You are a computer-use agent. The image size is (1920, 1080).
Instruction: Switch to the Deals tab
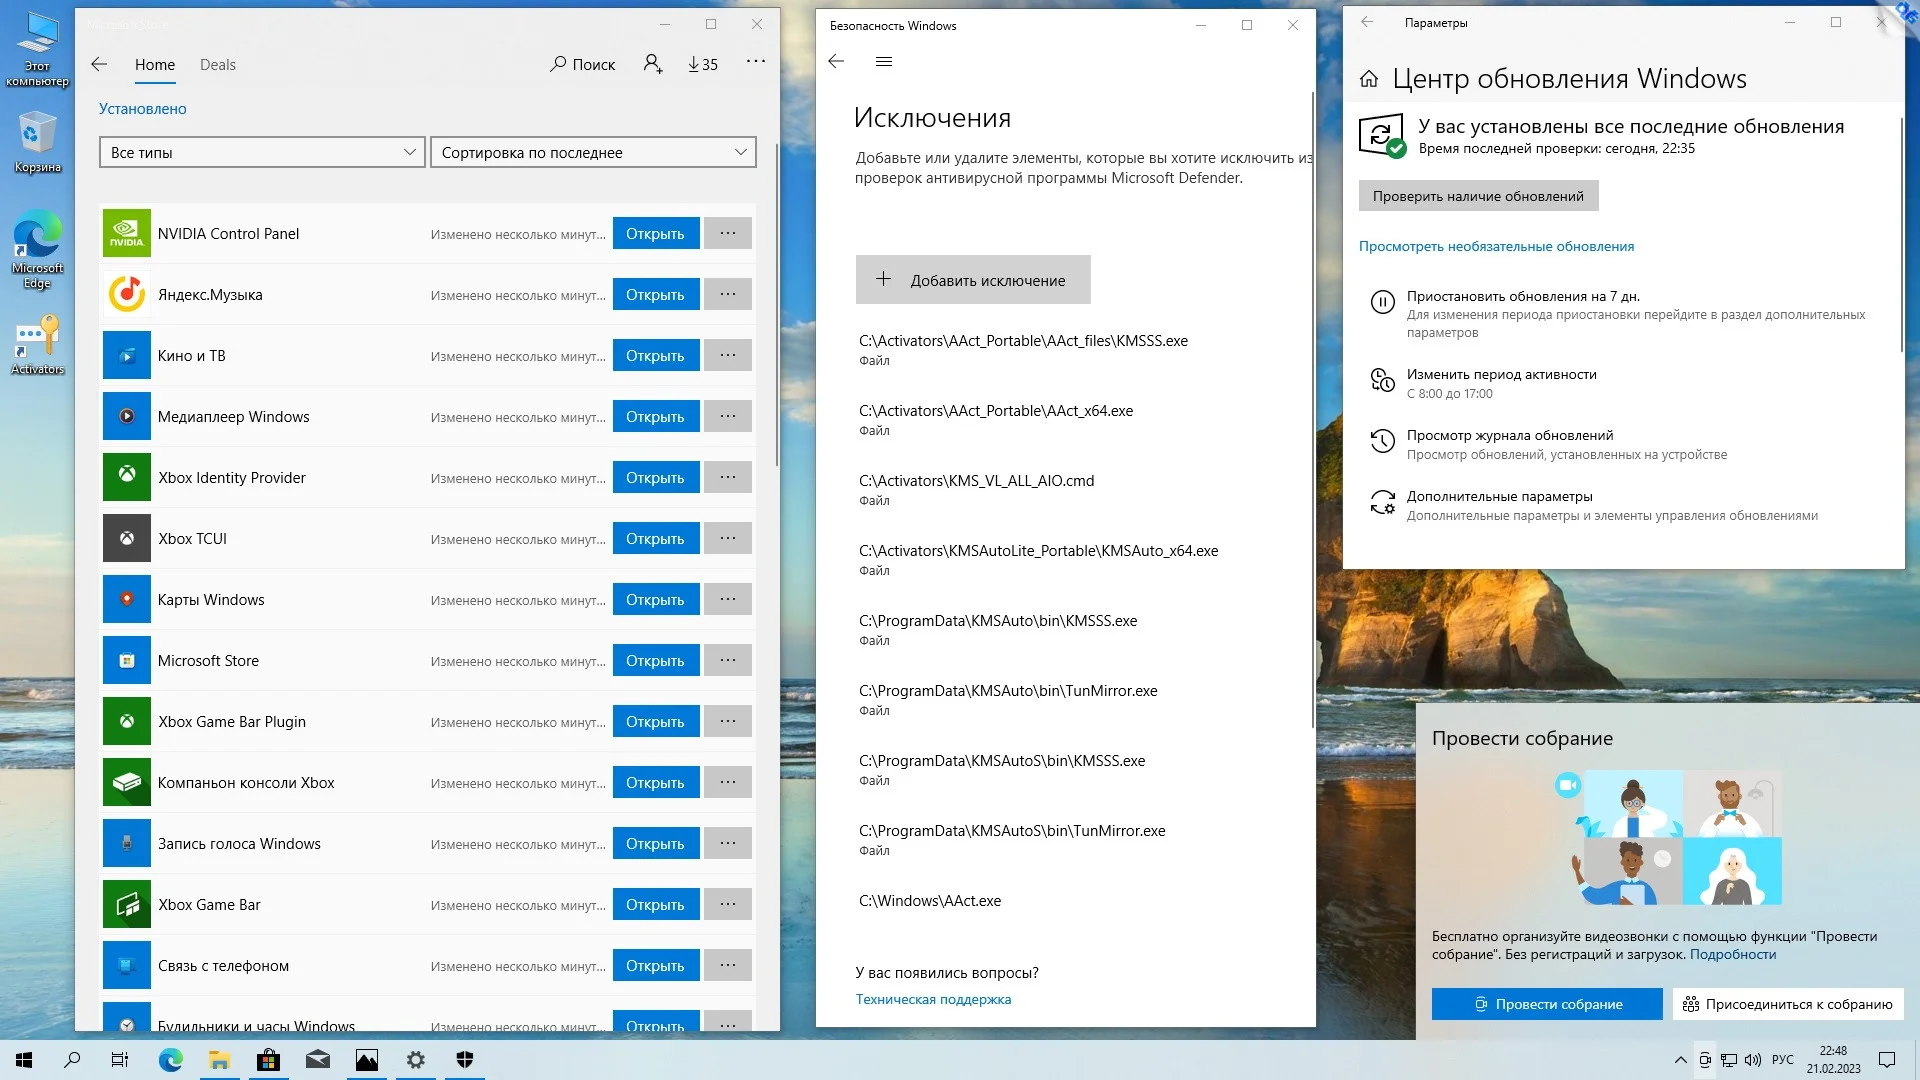click(x=217, y=65)
